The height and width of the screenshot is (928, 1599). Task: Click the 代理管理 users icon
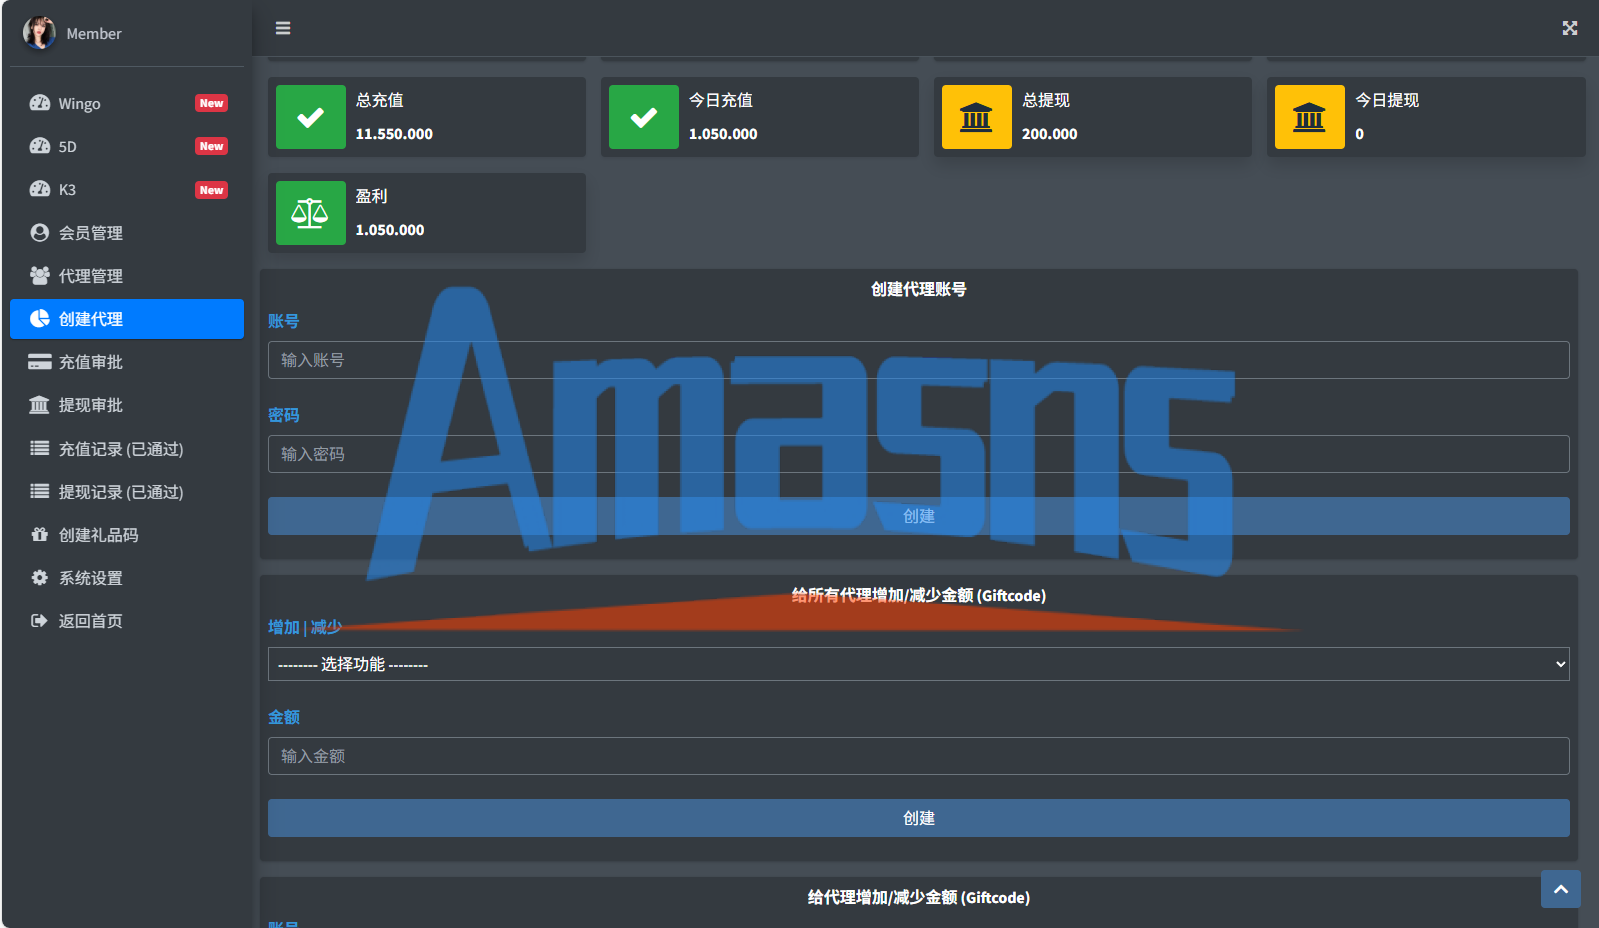[40, 275]
